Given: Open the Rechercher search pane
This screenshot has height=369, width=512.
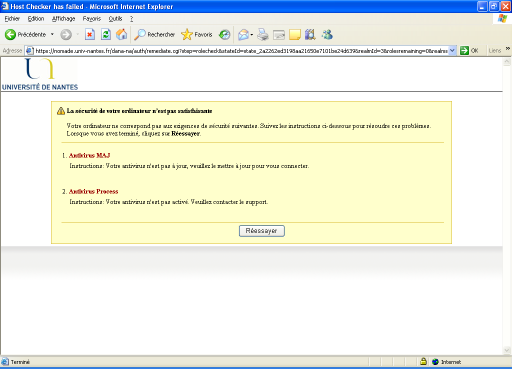Looking at the screenshot, I should coord(154,34).
